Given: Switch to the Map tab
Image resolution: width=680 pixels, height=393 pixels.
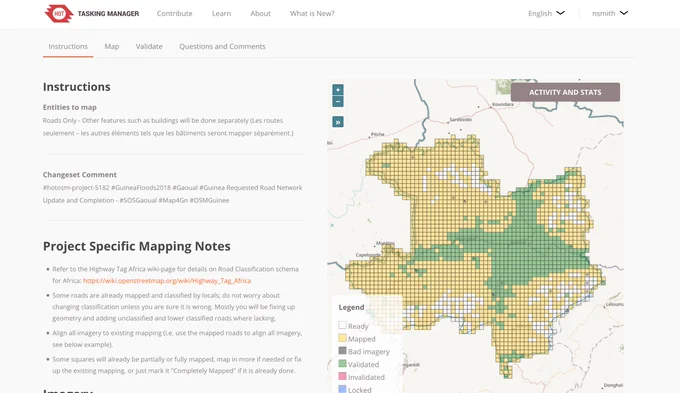Looking at the screenshot, I should click(x=111, y=46).
